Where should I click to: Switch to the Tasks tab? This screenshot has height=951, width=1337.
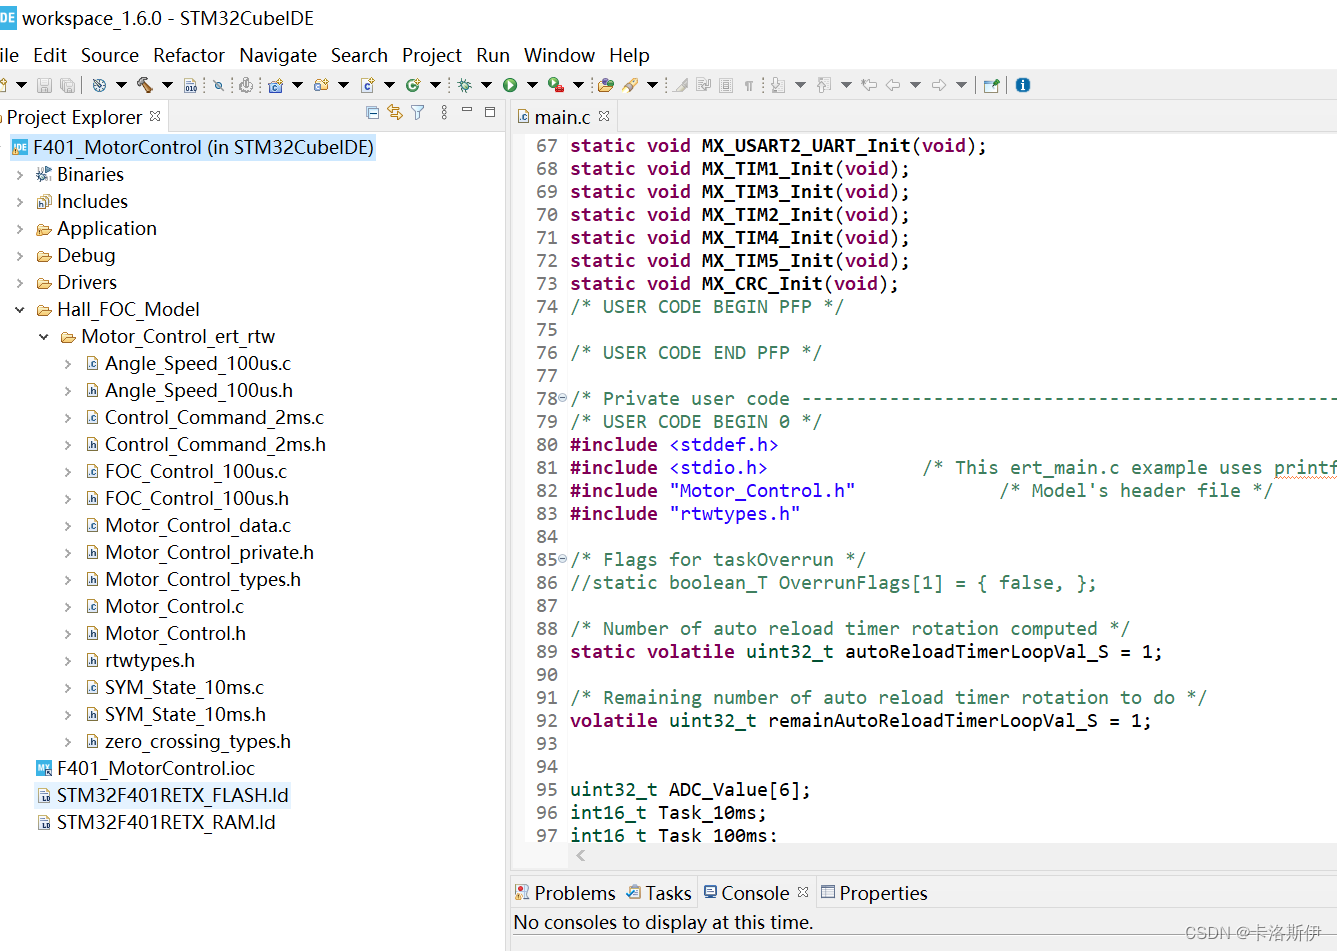(x=659, y=893)
